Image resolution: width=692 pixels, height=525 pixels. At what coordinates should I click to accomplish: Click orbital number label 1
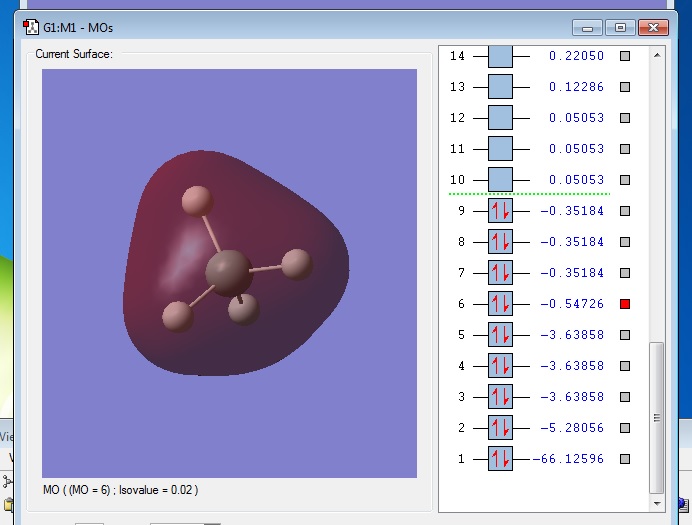461,459
